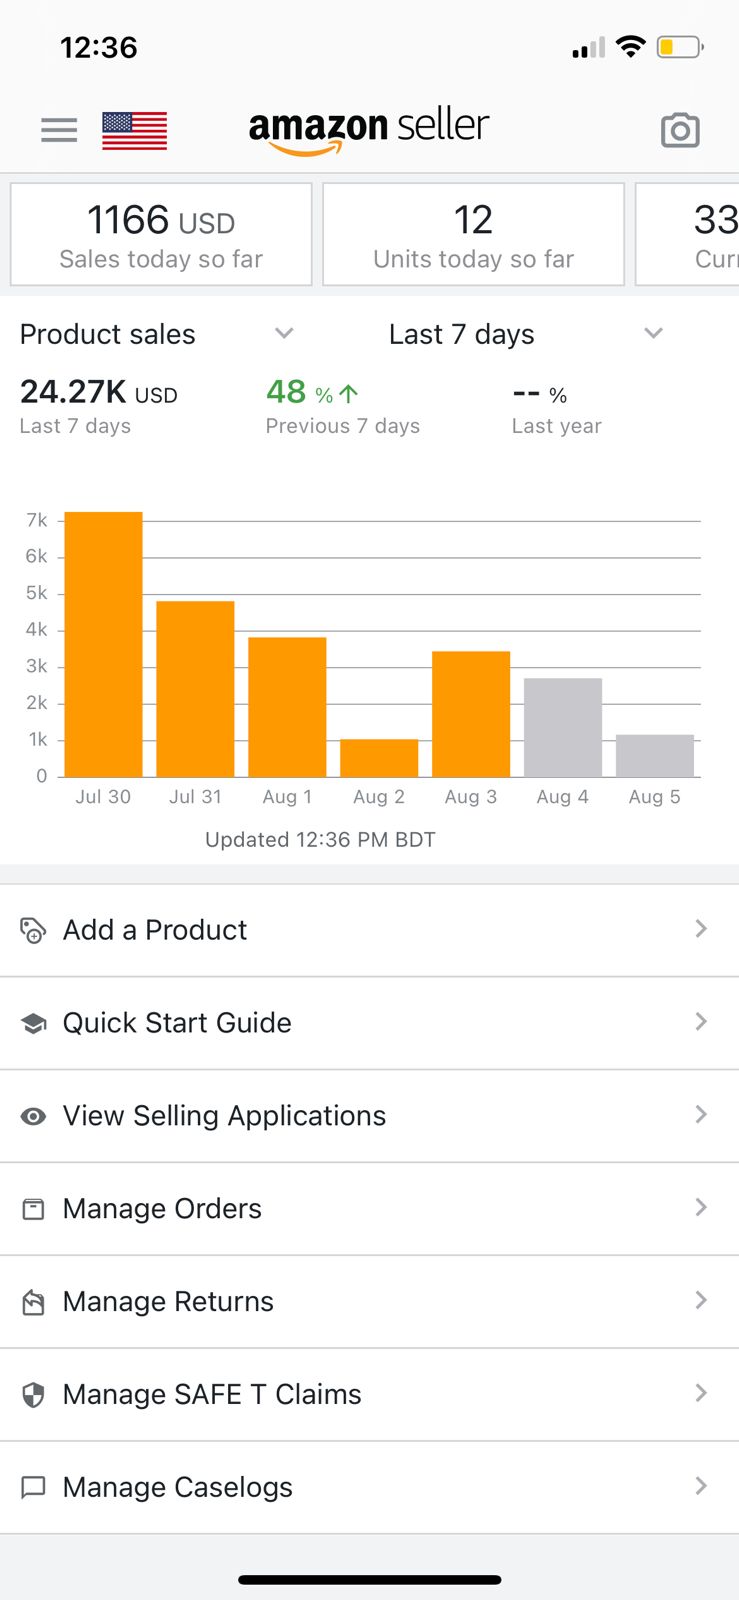Tap the Quick Start Guide graduation cap icon

(33, 1023)
